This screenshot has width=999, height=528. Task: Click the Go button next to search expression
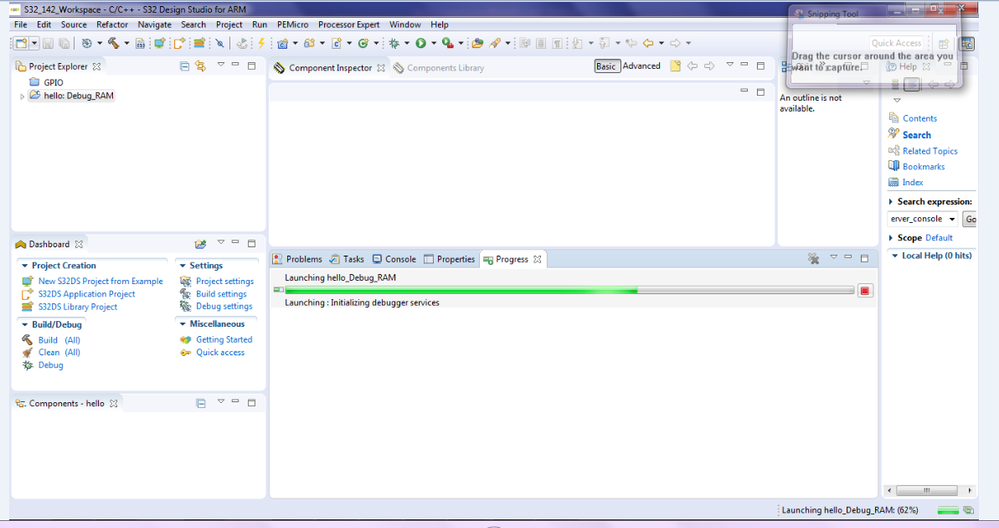(x=970, y=219)
